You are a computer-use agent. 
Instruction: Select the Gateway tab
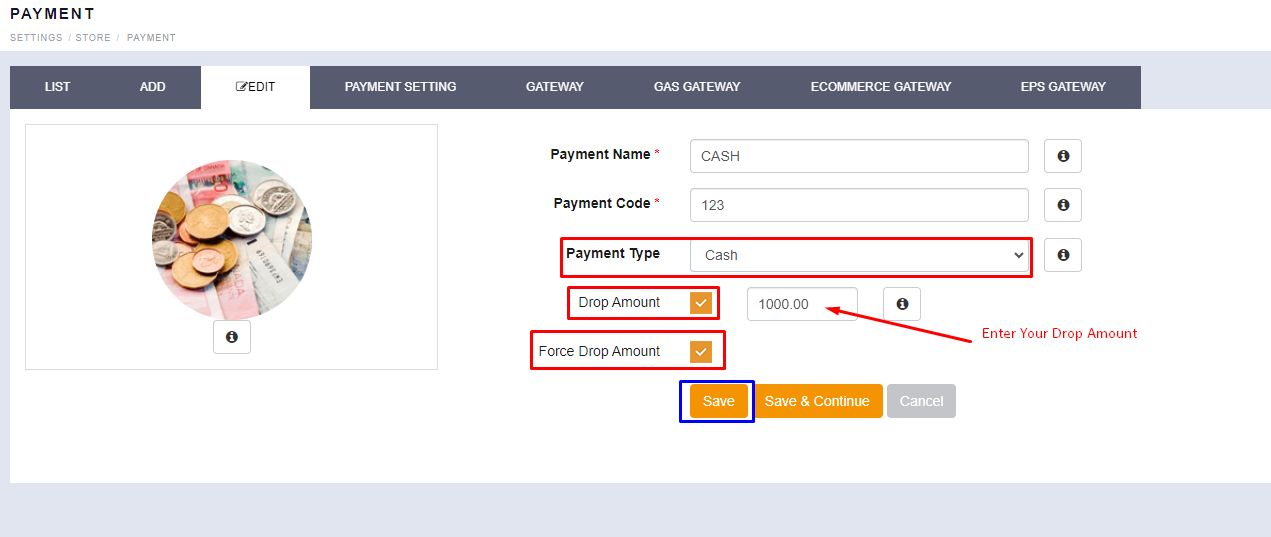click(x=554, y=87)
